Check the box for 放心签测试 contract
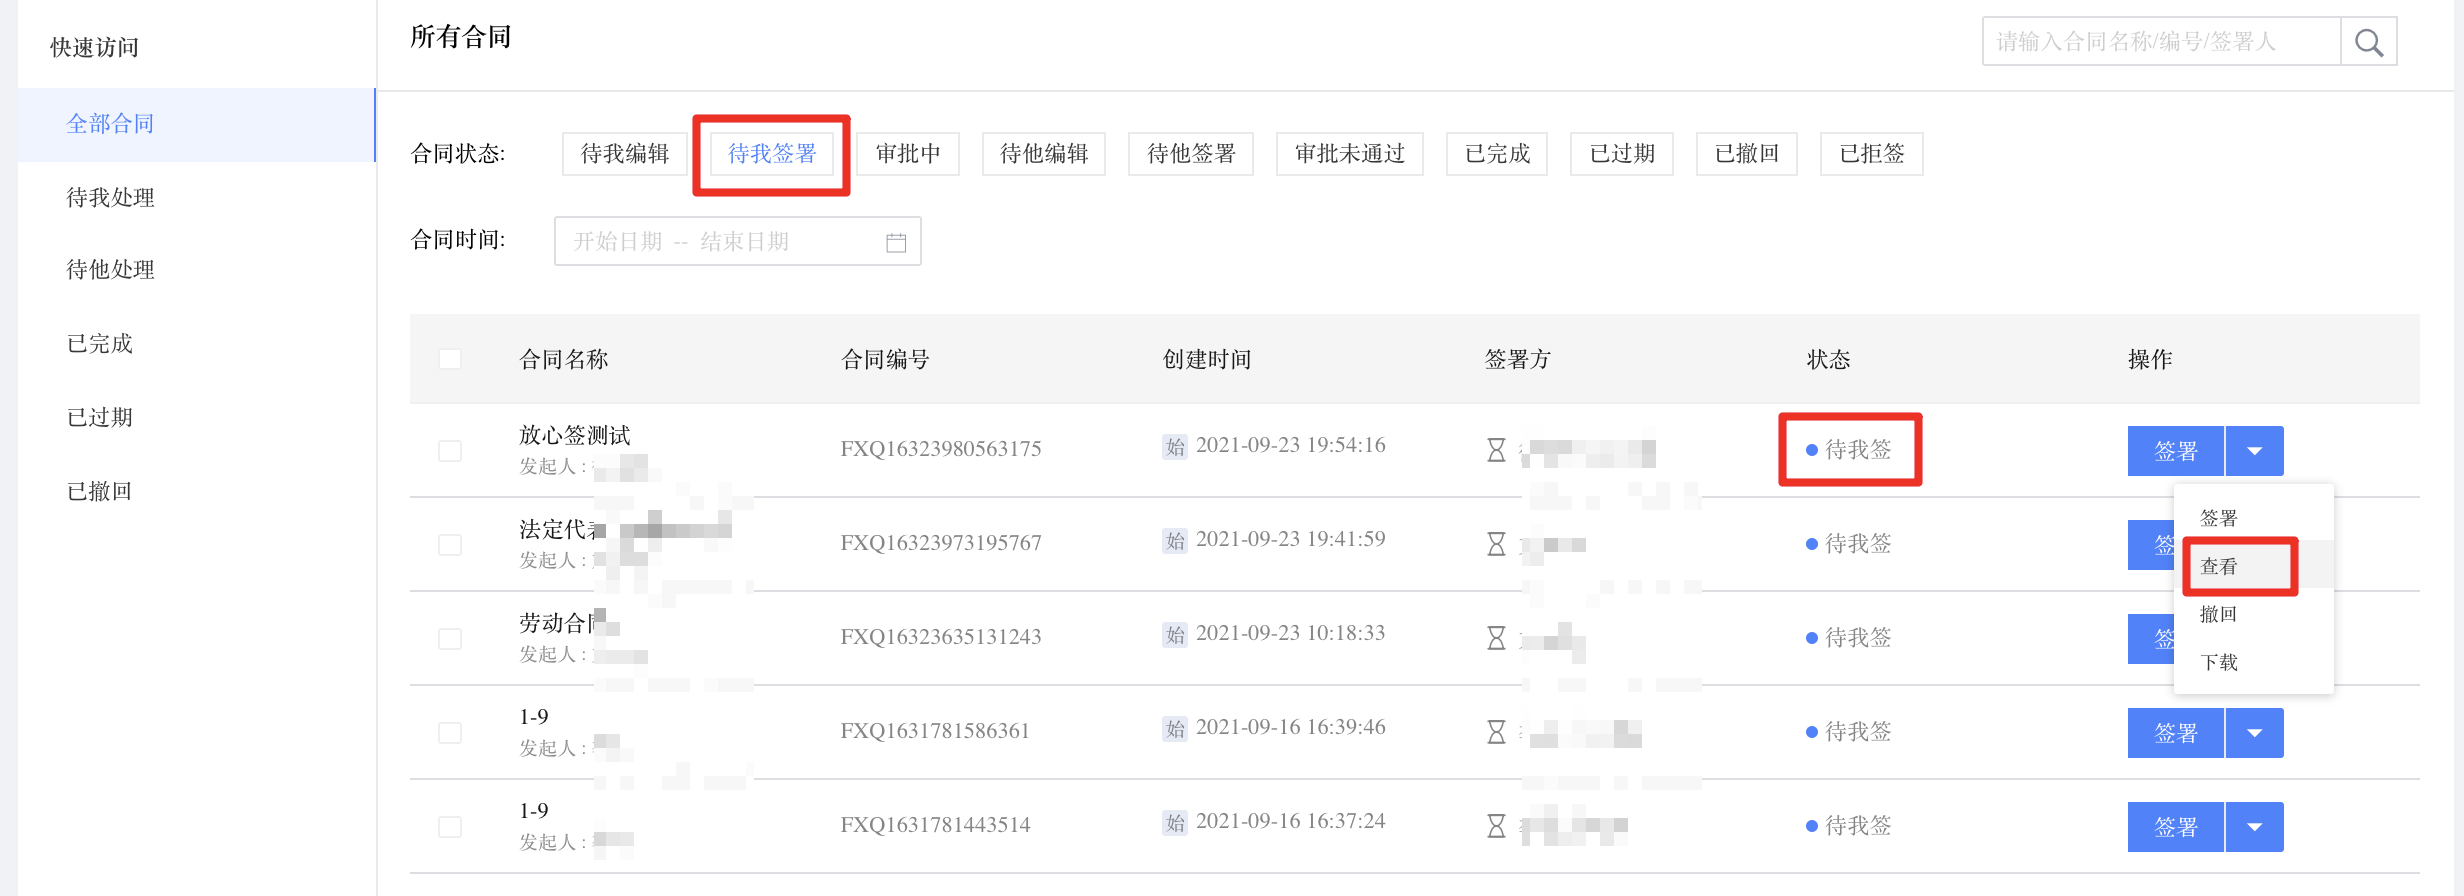2464x896 pixels. pos(450,451)
